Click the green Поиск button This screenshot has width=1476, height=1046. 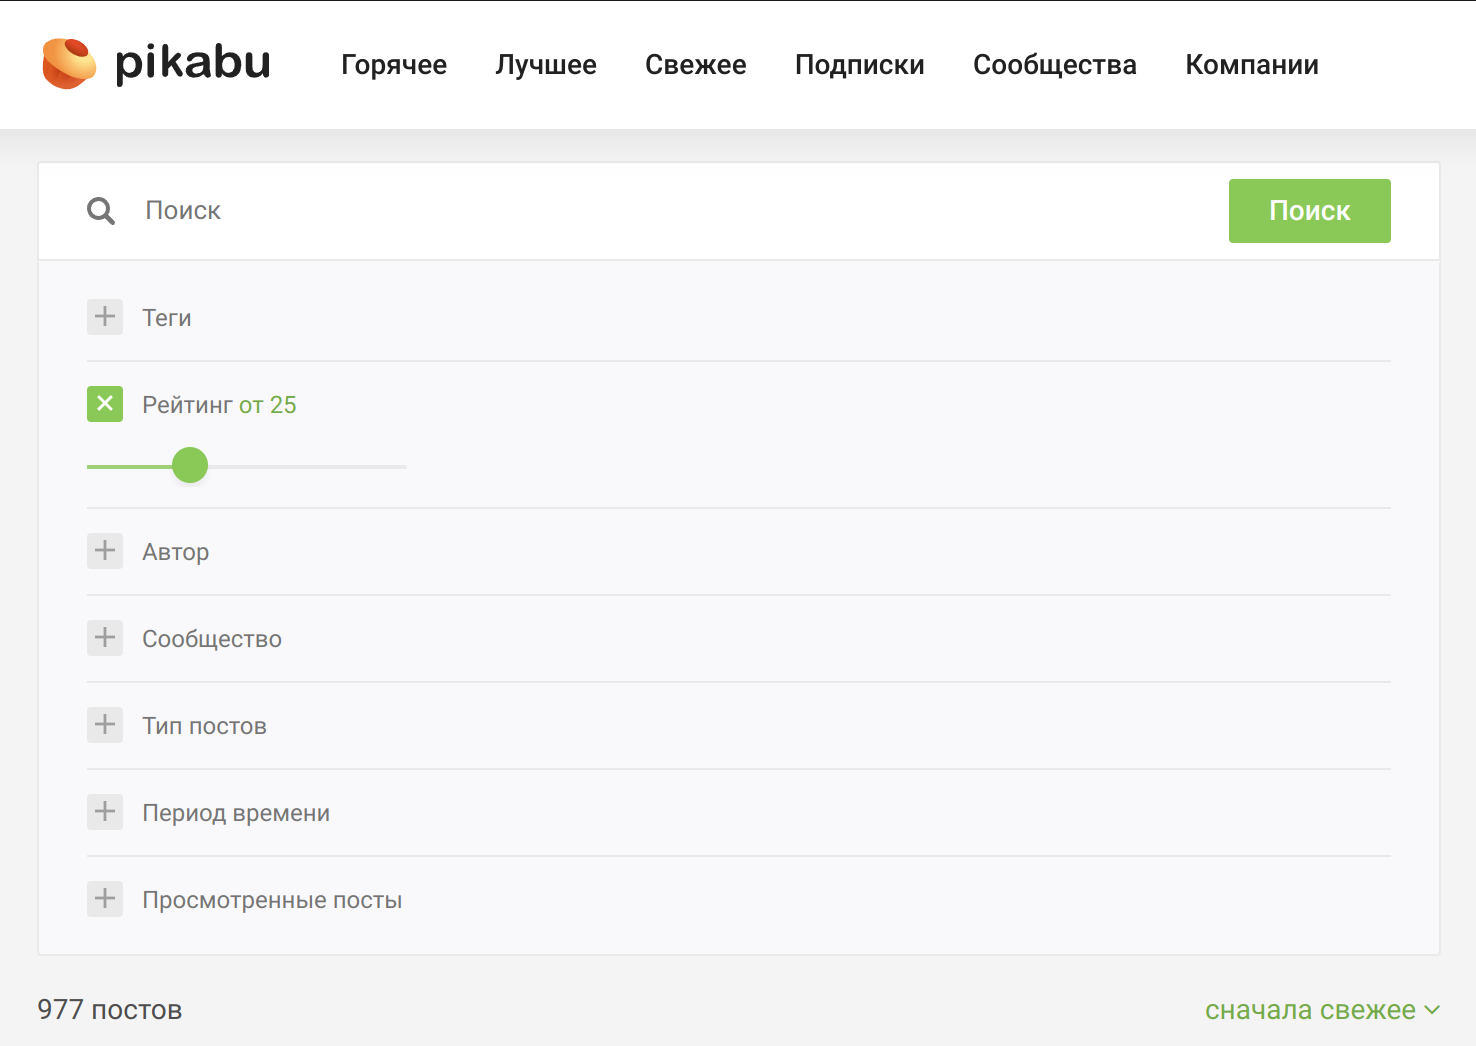[x=1310, y=211]
